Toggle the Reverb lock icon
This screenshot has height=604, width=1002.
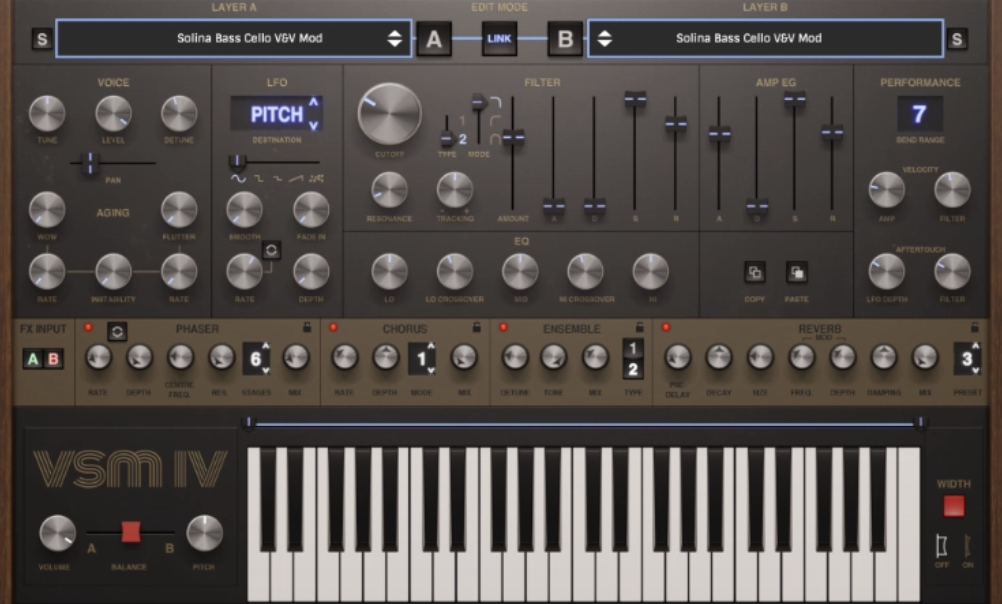975,327
